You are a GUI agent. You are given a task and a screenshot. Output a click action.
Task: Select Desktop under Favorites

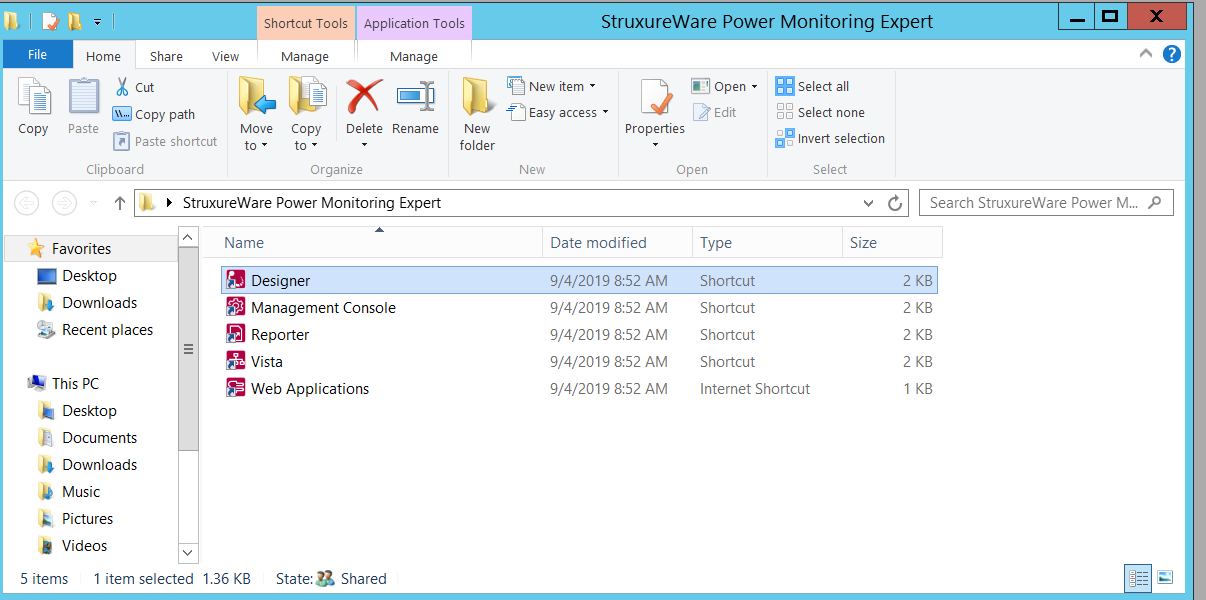pyautogui.click(x=89, y=276)
